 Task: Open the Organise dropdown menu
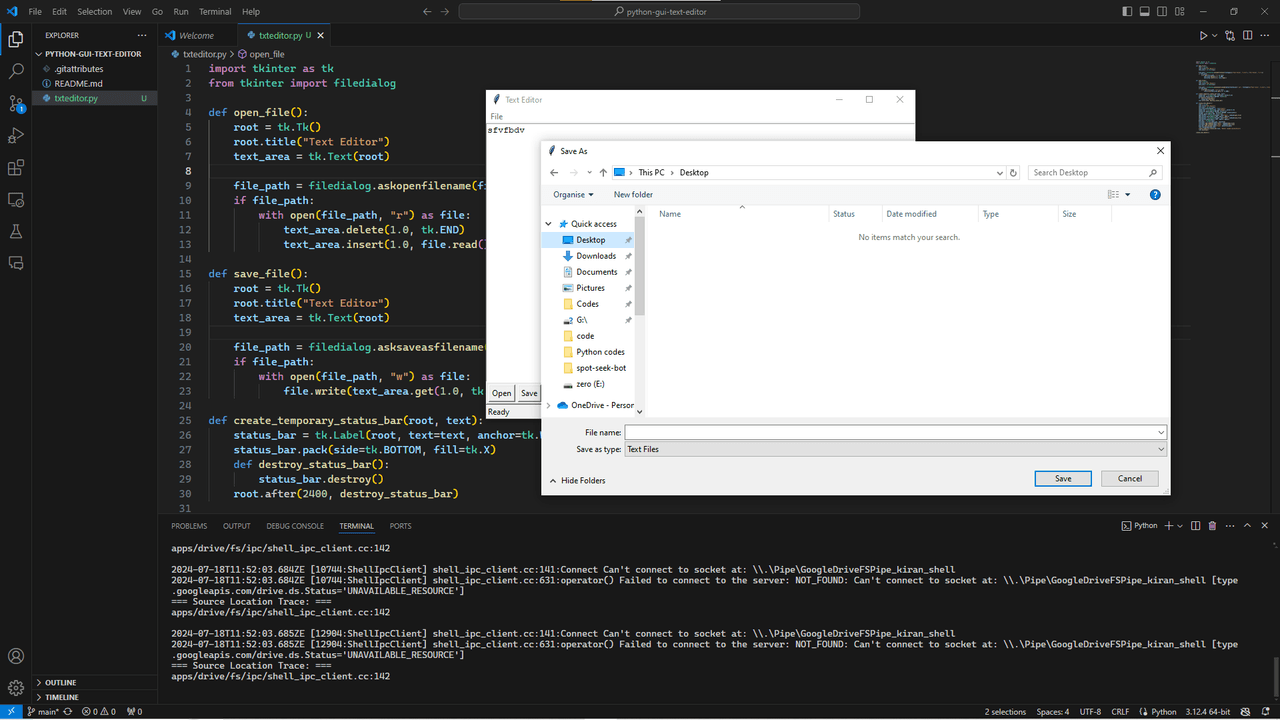click(x=573, y=195)
